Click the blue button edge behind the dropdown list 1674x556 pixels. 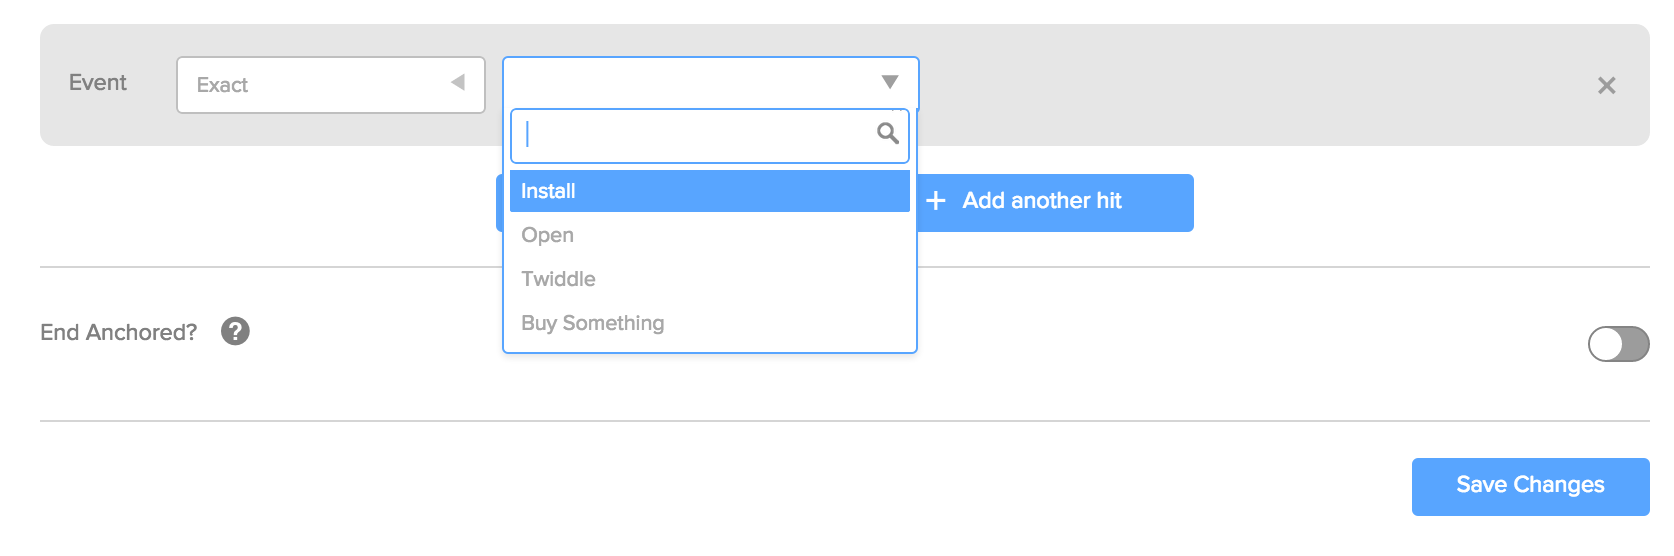499,203
